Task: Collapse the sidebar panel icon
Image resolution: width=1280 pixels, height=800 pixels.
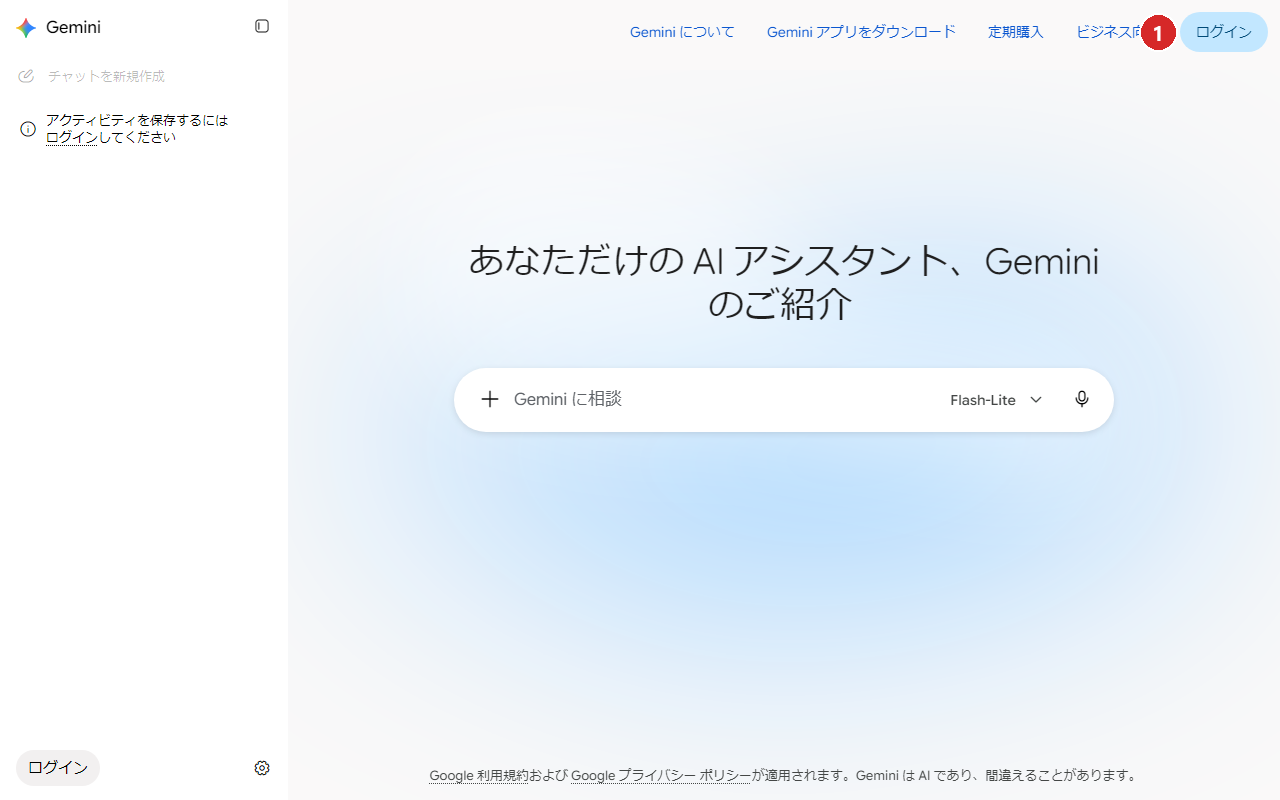Action: coord(262,26)
